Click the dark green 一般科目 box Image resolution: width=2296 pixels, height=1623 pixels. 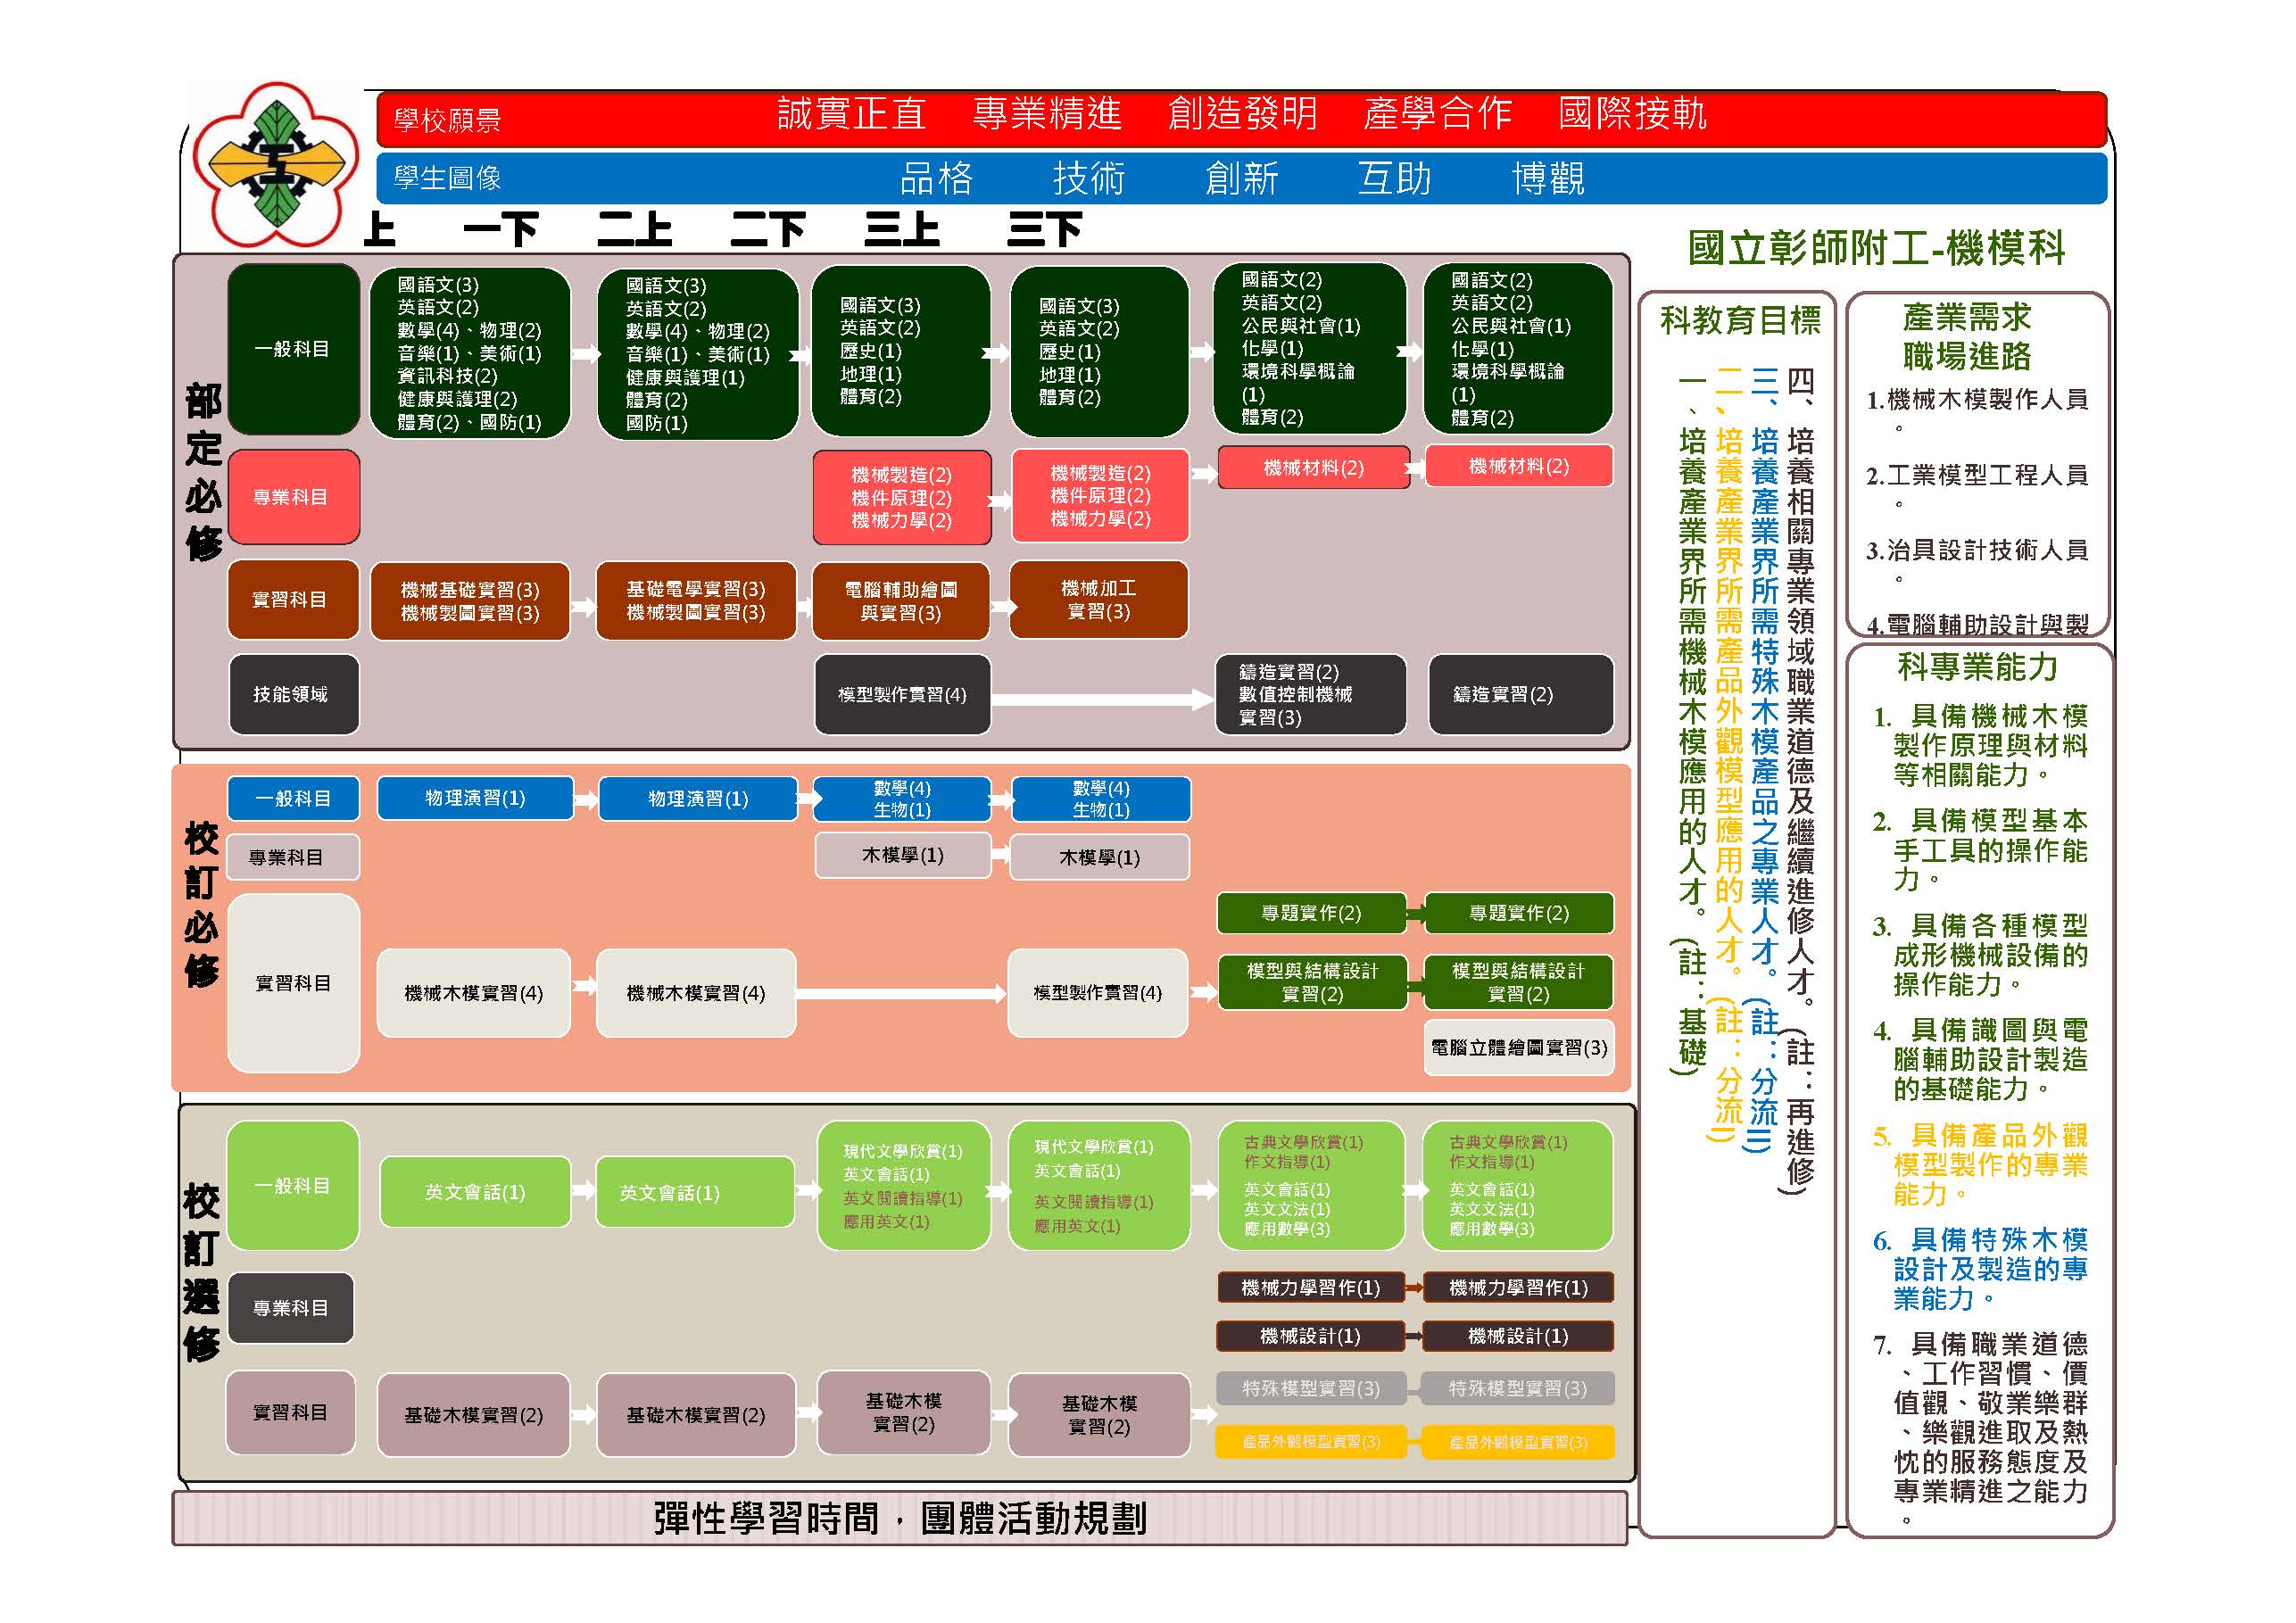(293, 349)
